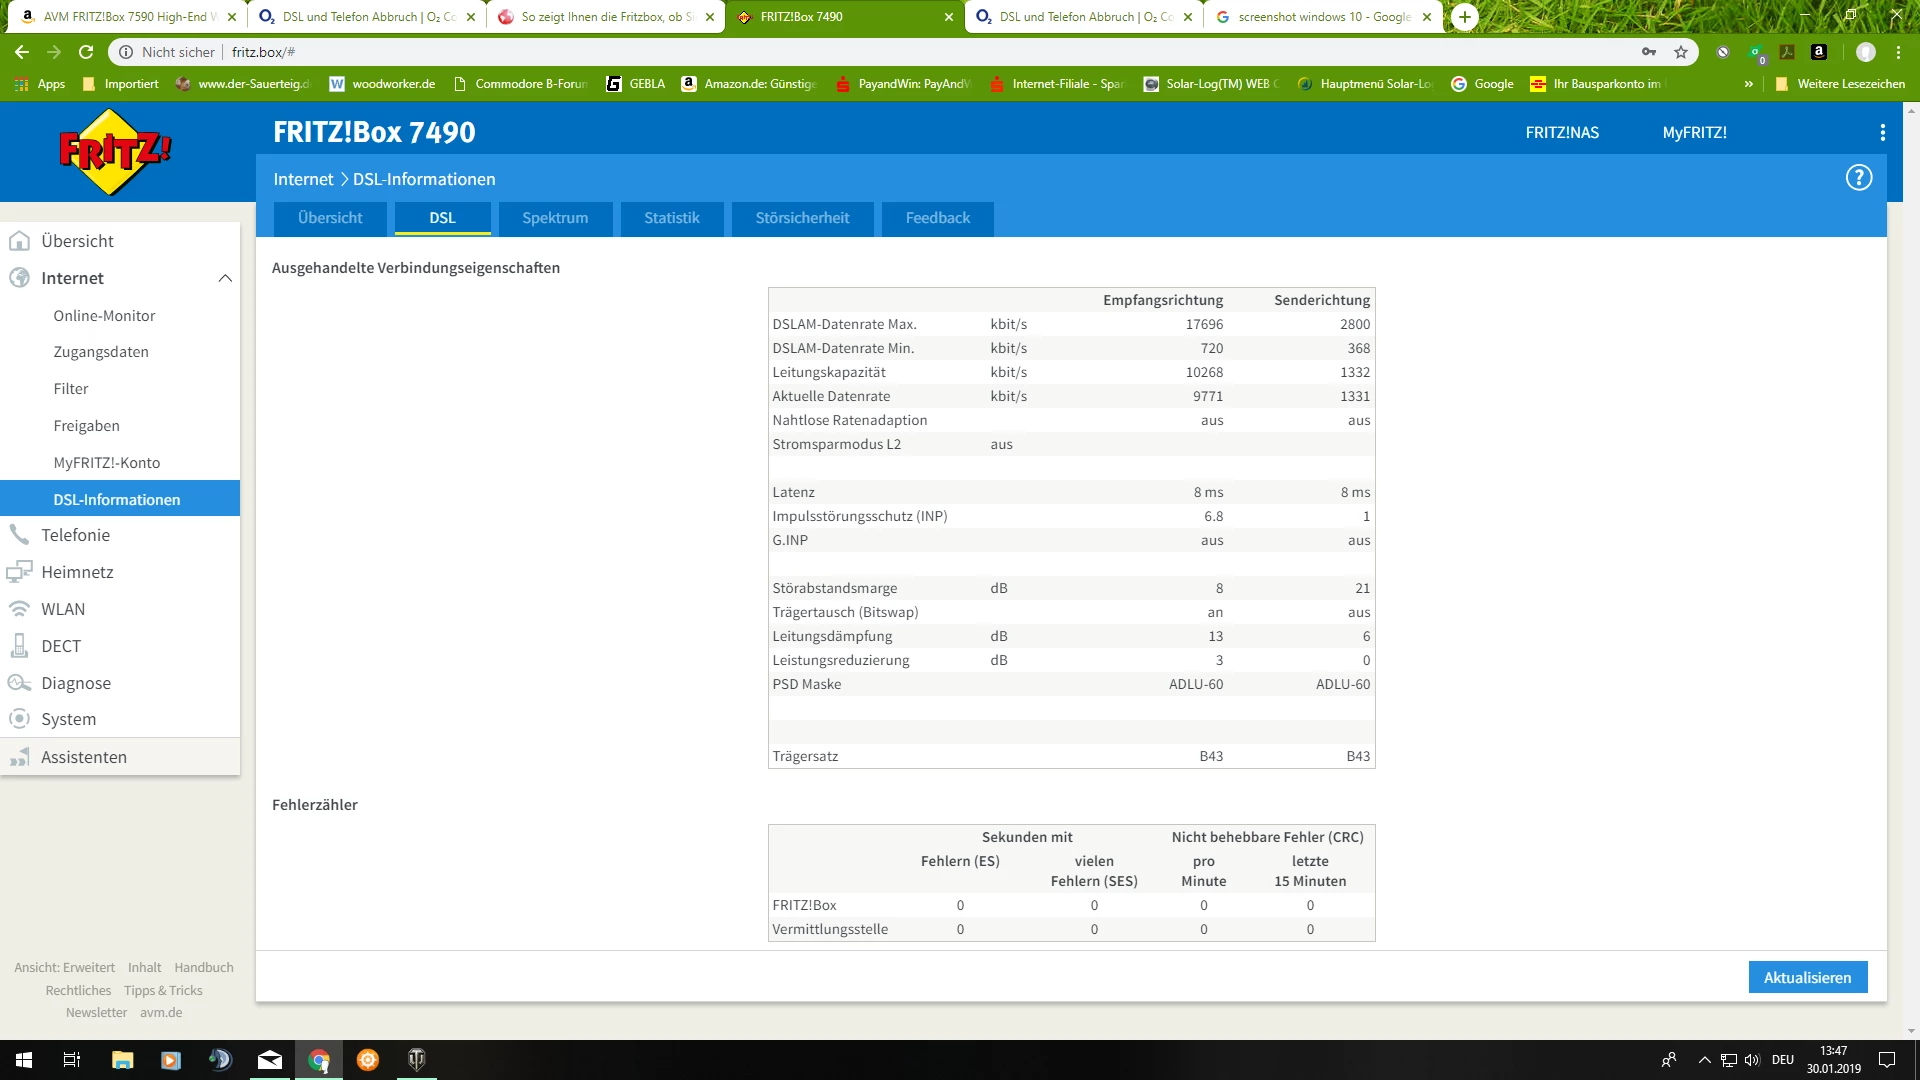The width and height of the screenshot is (1920, 1080).
Task: Click the FRITZ! logo
Action: 114,152
